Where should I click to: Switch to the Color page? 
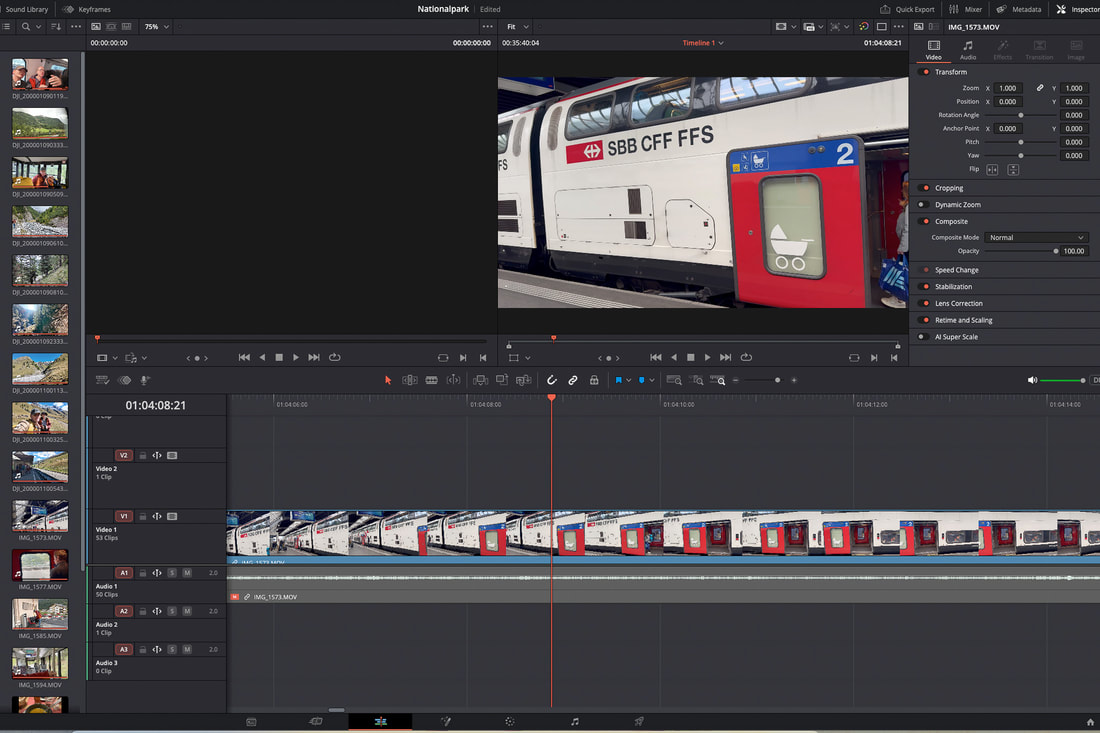pos(510,721)
